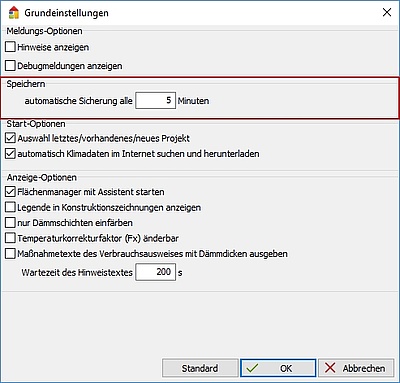Enable Temperaturkorrekturfaktor (Fx) änderbar
This screenshot has height=383, width=400.
pyautogui.click(x=10, y=238)
